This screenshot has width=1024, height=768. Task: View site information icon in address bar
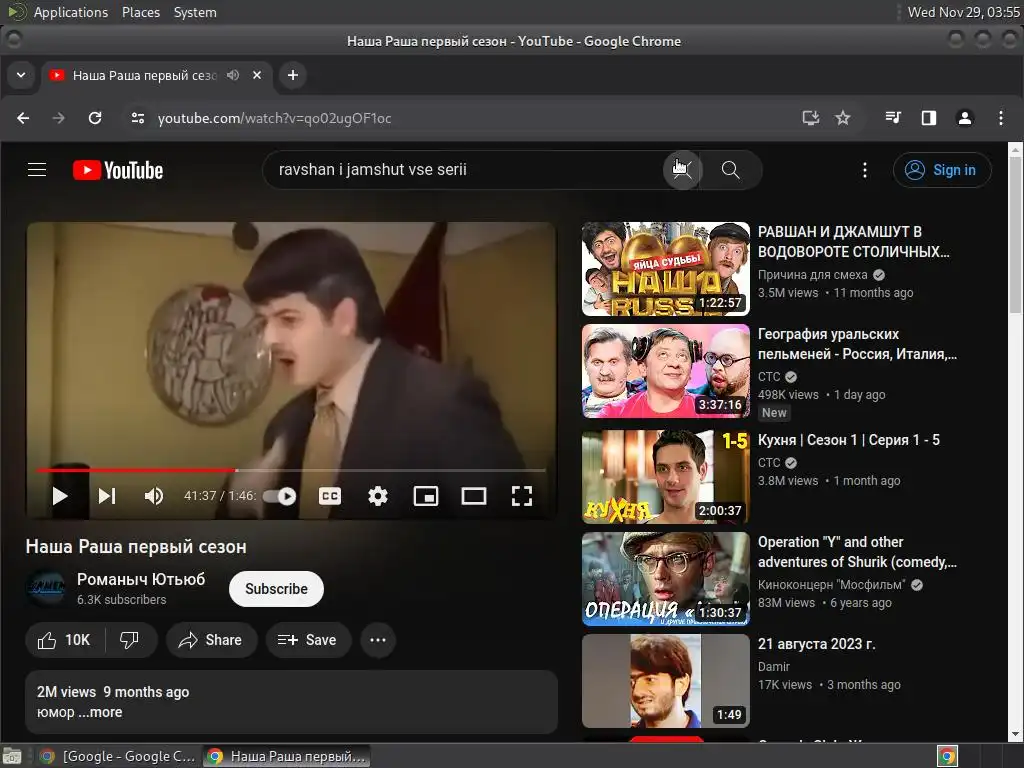coord(138,118)
